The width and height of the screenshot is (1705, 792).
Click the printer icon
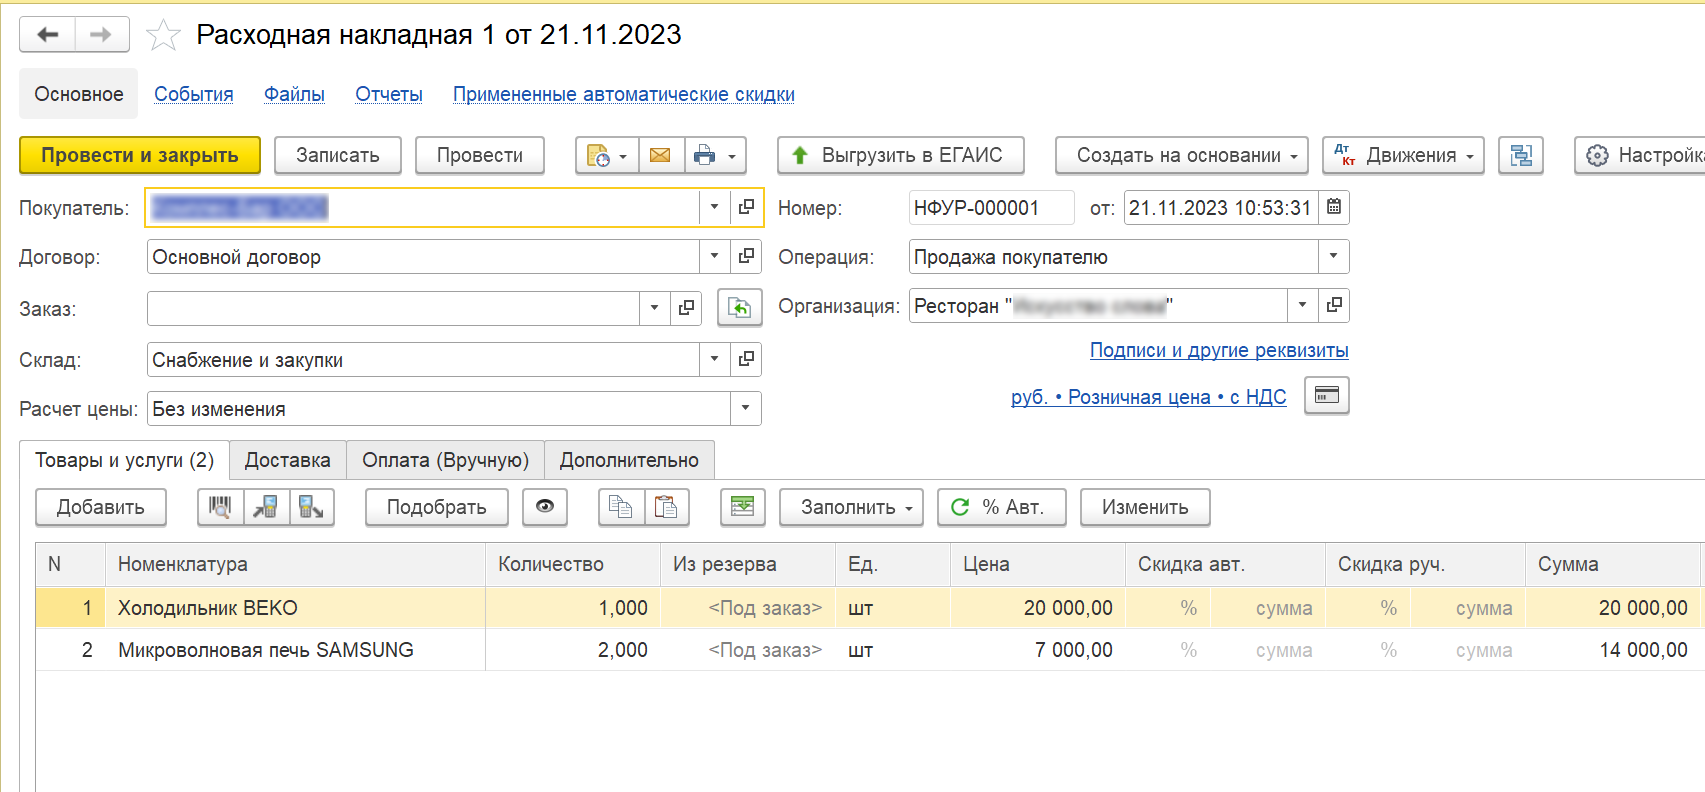click(x=704, y=155)
